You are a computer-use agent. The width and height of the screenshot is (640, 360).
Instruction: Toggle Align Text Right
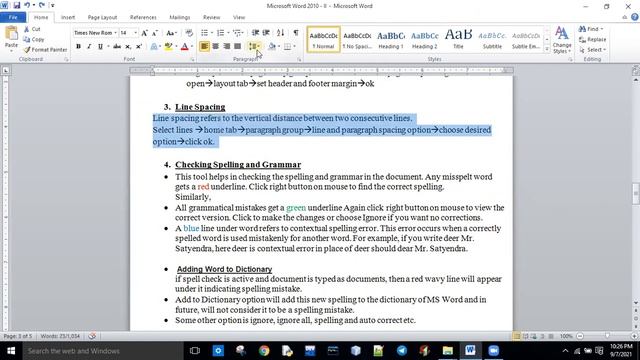pos(227,47)
